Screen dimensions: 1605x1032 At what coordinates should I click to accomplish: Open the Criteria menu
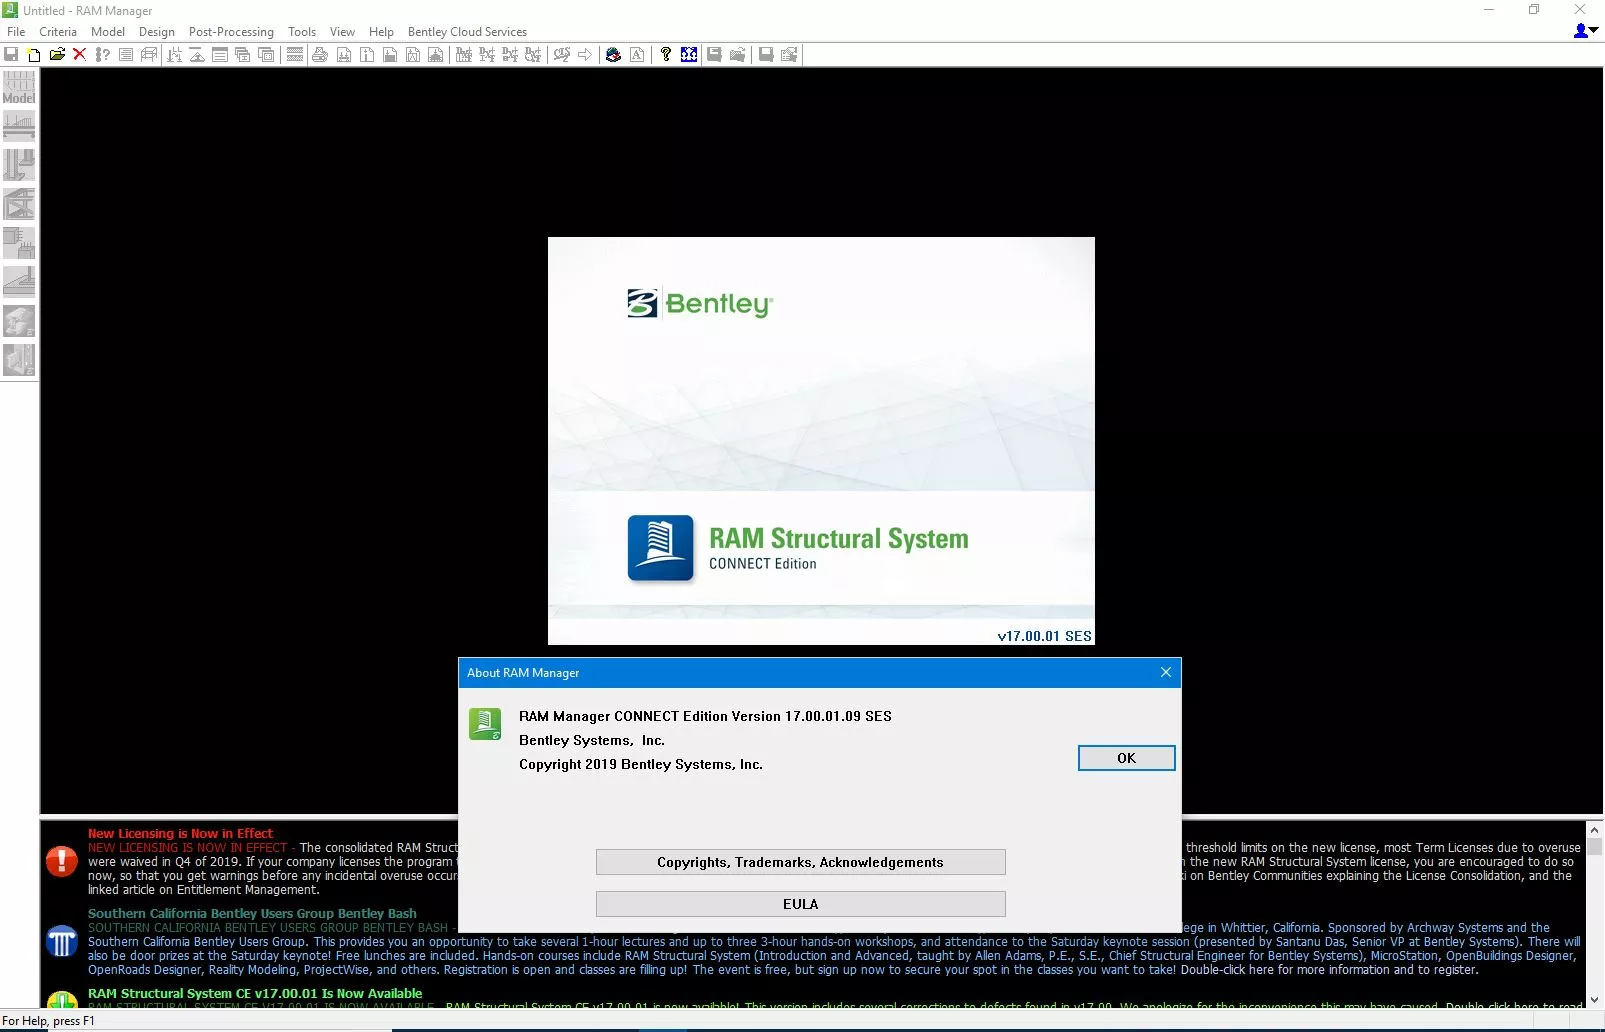click(58, 32)
